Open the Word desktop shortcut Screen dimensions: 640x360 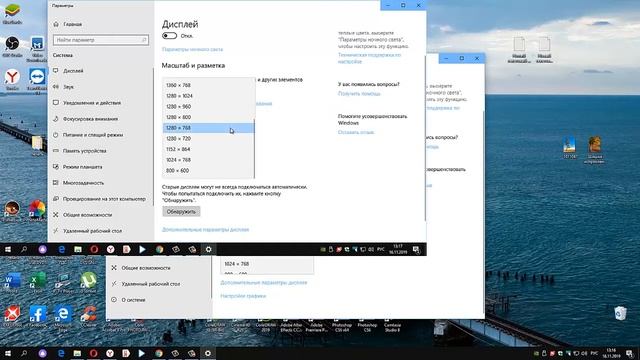point(12,282)
